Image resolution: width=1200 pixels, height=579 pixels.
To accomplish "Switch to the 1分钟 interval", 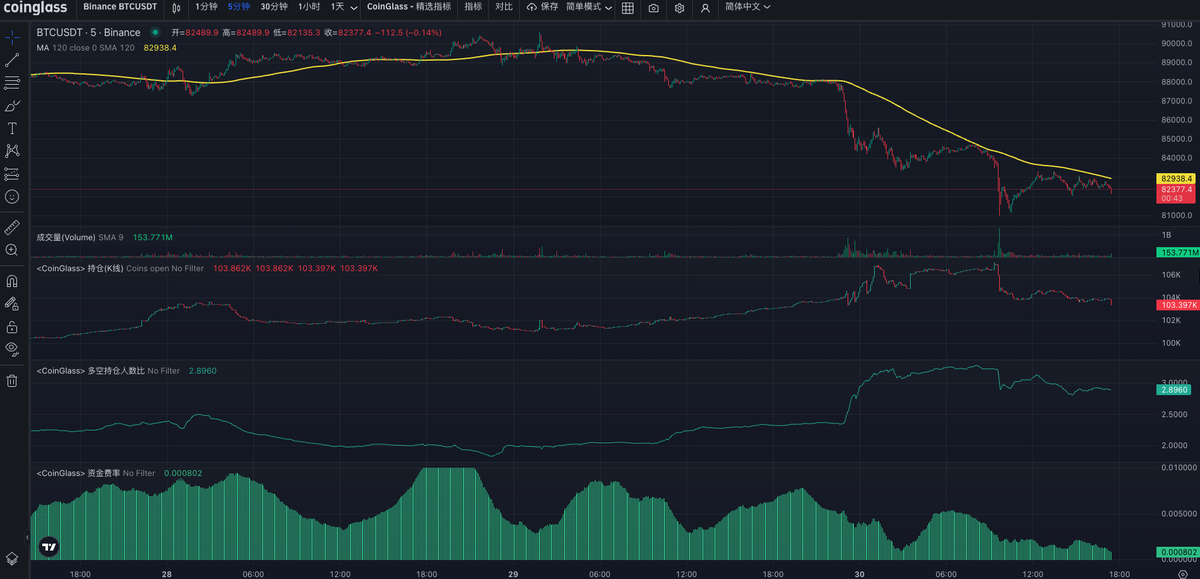I will pyautogui.click(x=206, y=6).
